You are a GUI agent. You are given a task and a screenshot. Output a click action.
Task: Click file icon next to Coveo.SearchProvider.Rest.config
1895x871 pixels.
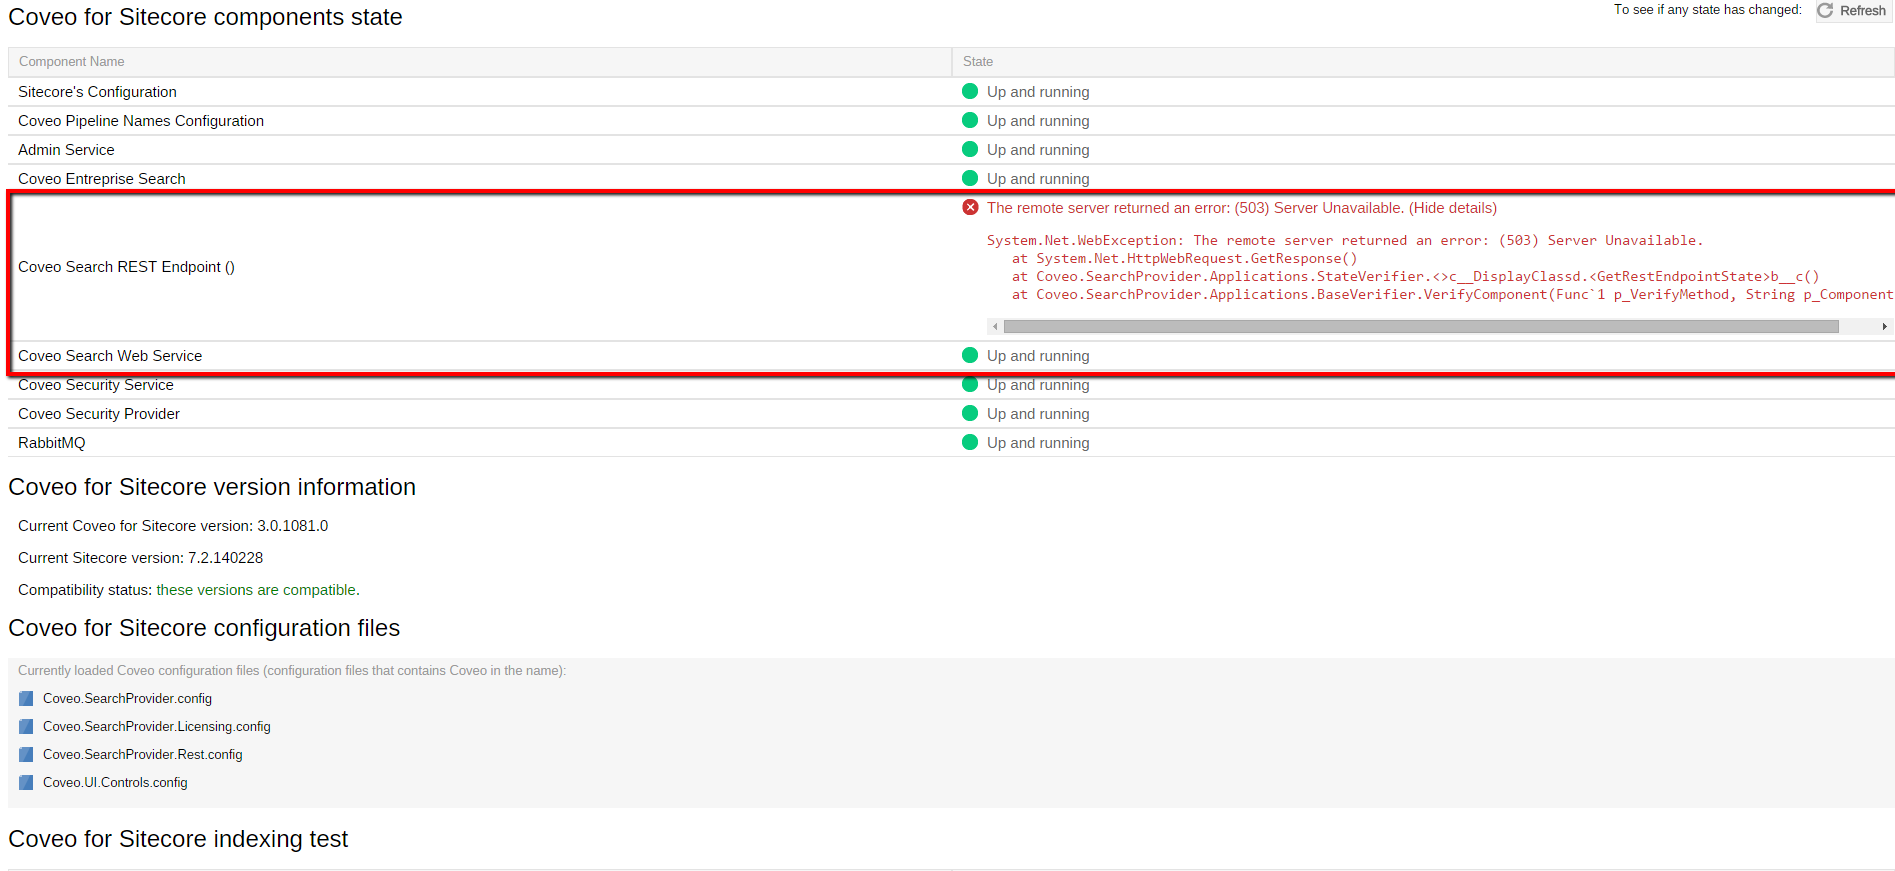tap(26, 754)
